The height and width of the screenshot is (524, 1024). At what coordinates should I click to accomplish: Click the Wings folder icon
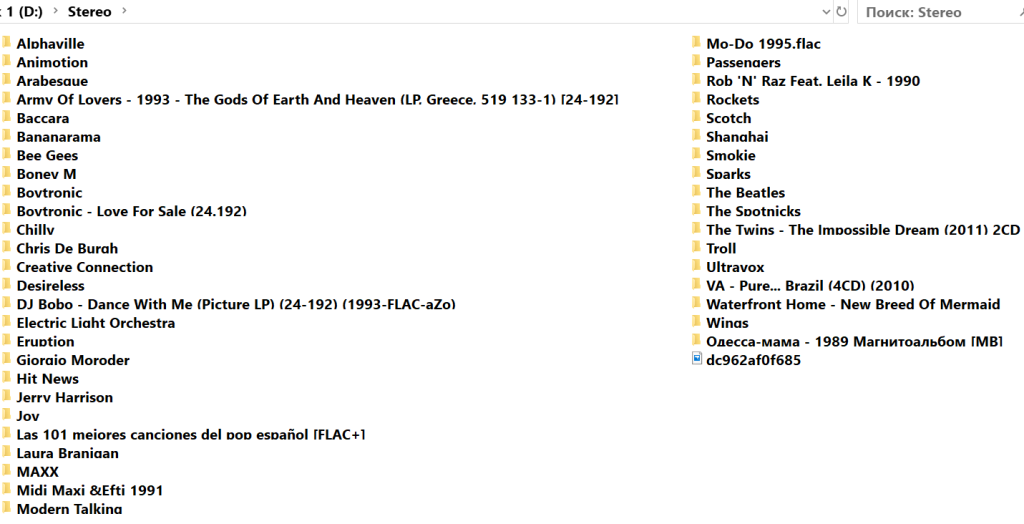tap(696, 322)
